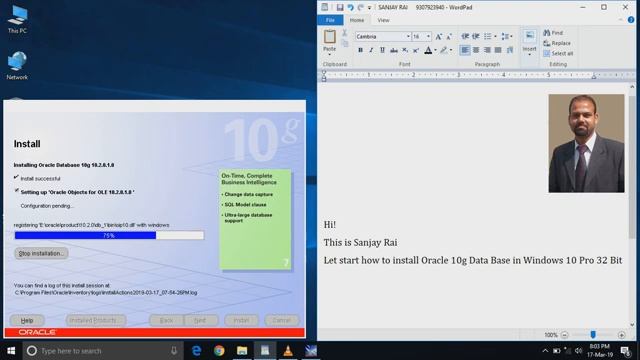The height and width of the screenshot is (360, 640).
Task: Toggle Superscript formatting
Action: pos(416,50)
